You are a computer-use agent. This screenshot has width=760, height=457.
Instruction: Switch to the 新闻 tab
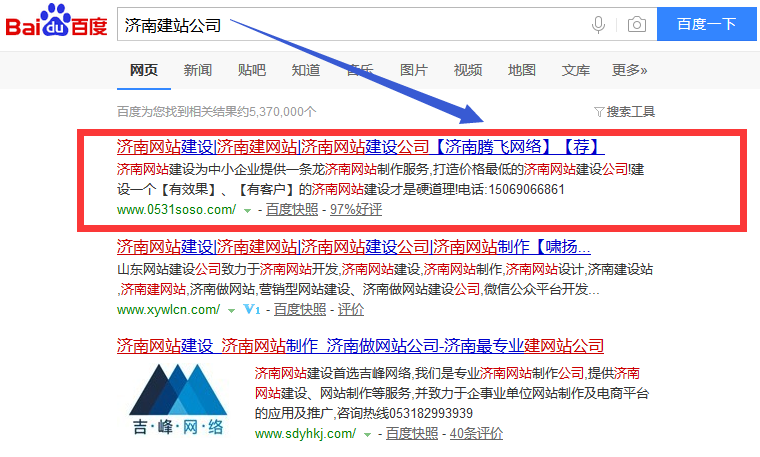point(198,70)
